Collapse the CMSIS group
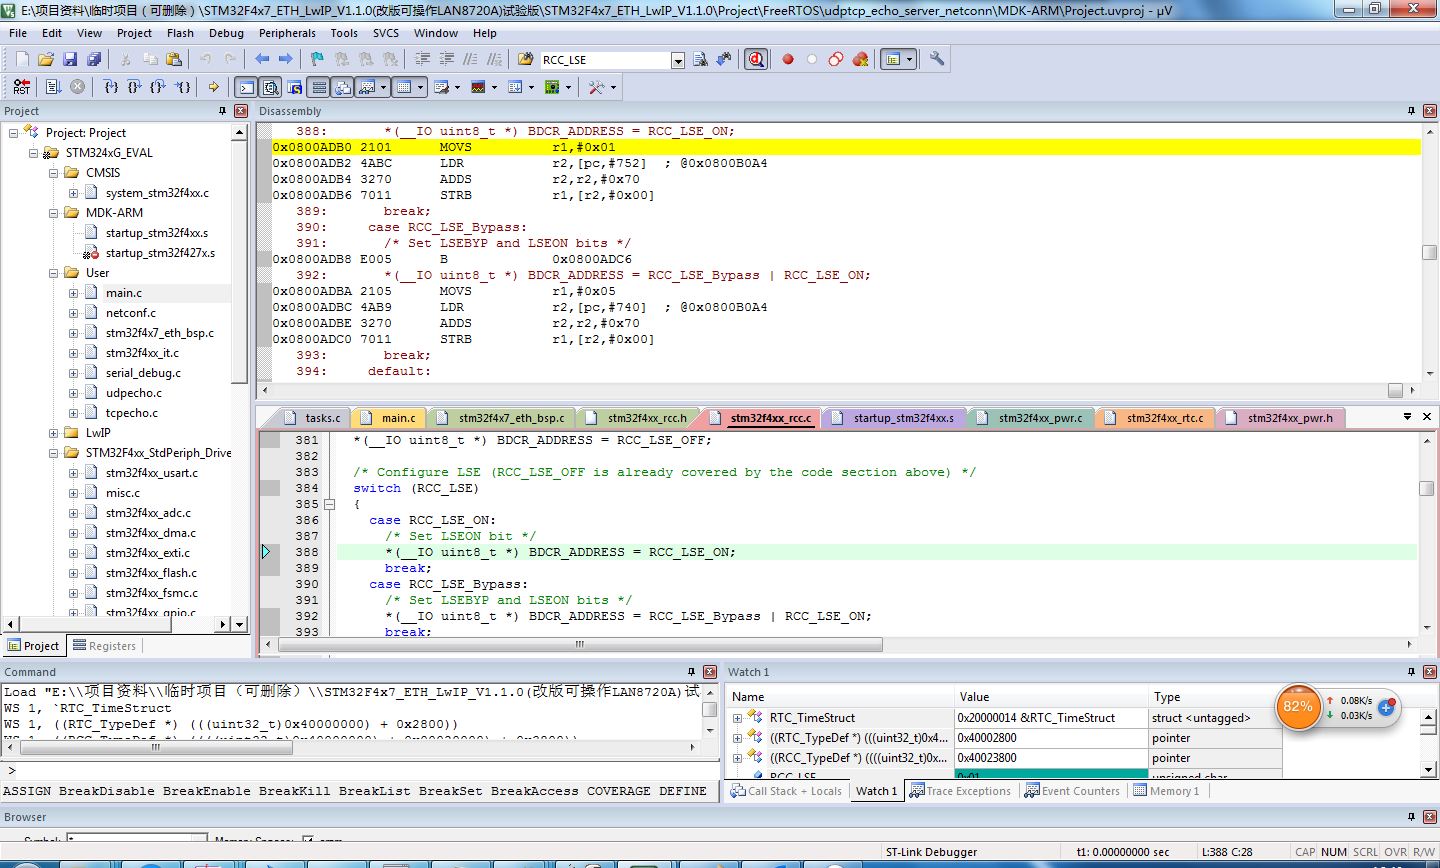Viewport: 1440px width, 868px height. (x=54, y=173)
